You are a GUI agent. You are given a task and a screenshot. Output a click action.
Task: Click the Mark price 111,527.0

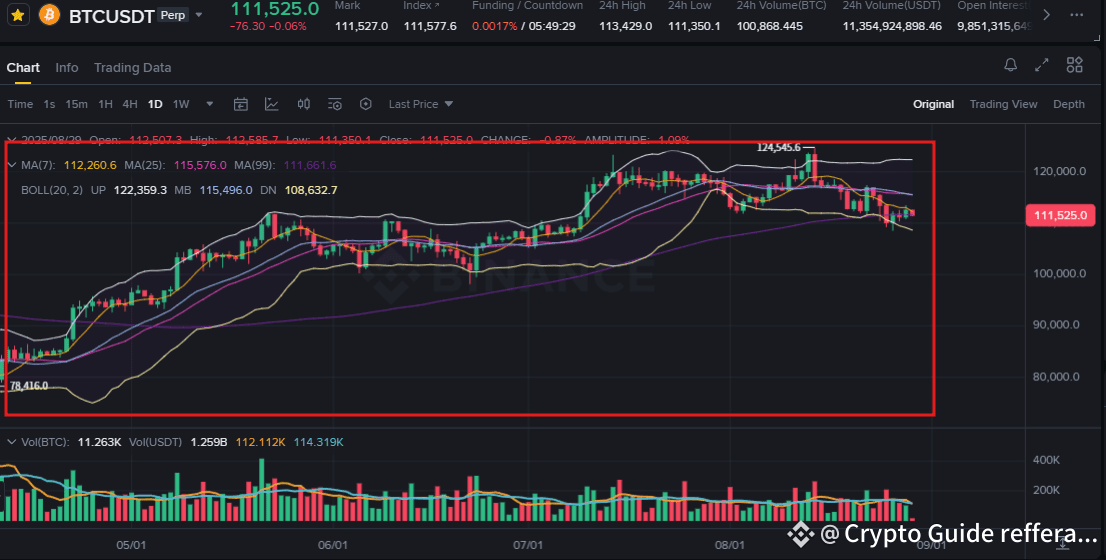(x=361, y=26)
